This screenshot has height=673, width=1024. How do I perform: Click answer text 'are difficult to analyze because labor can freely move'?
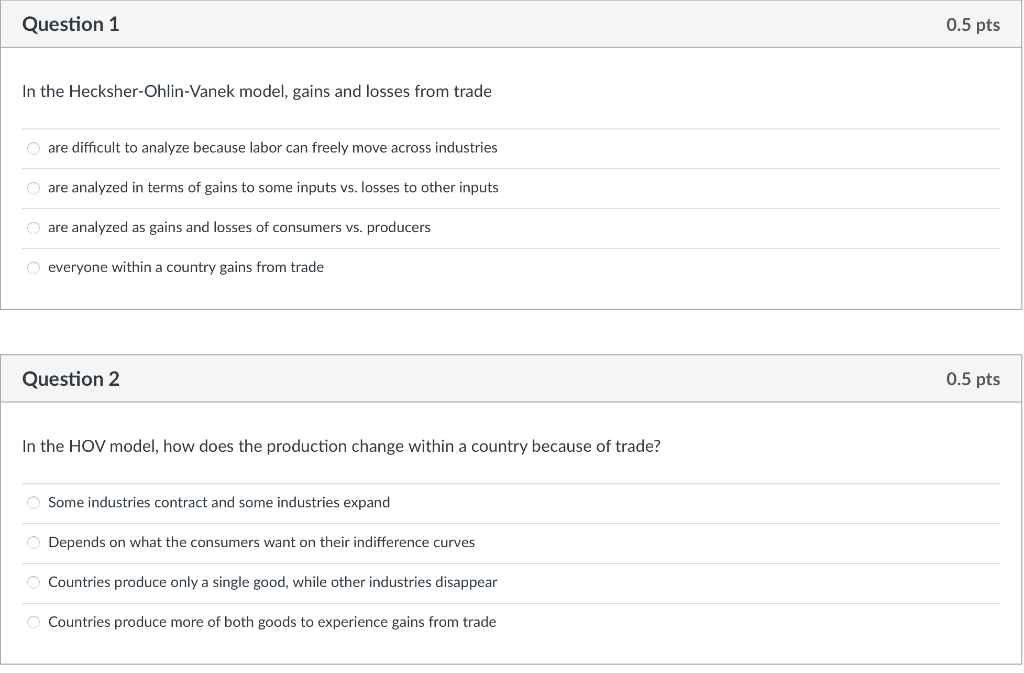point(272,148)
